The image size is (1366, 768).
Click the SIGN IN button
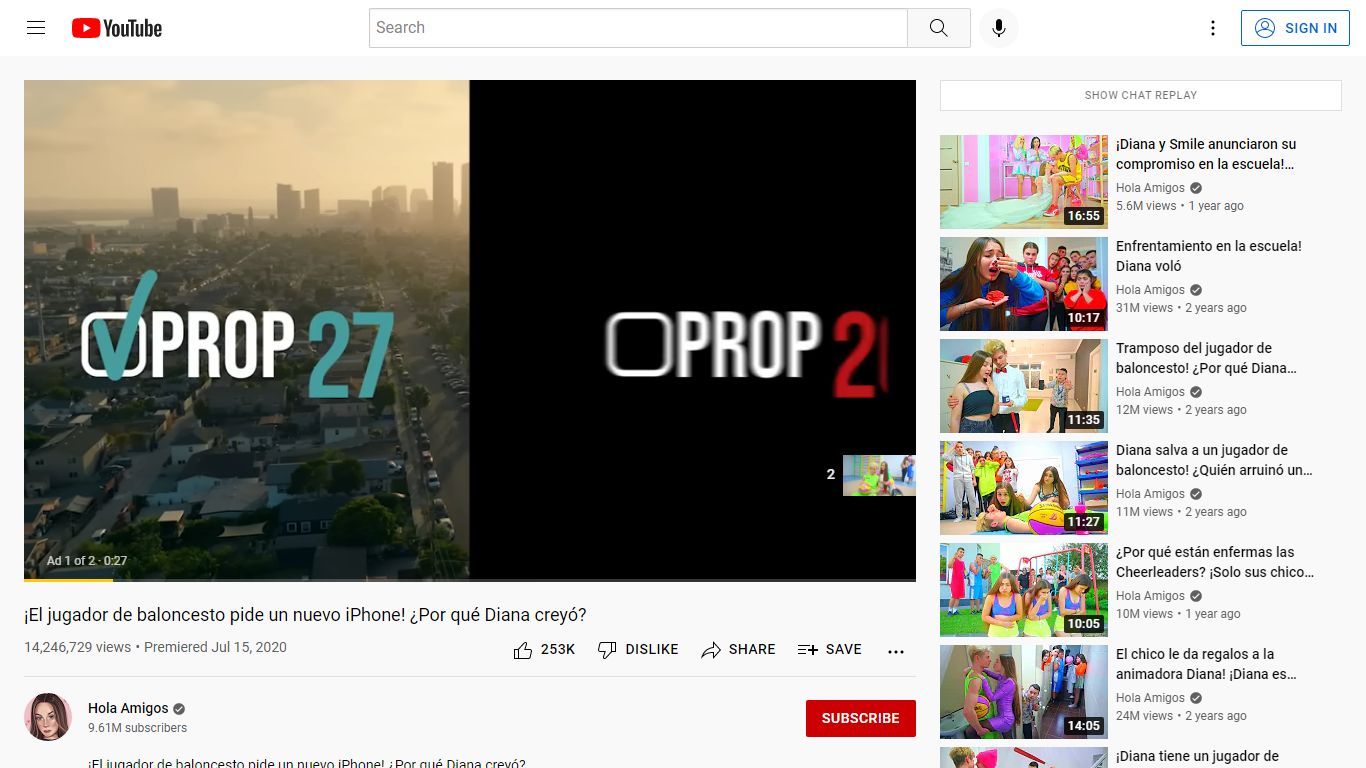point(1295,28)
